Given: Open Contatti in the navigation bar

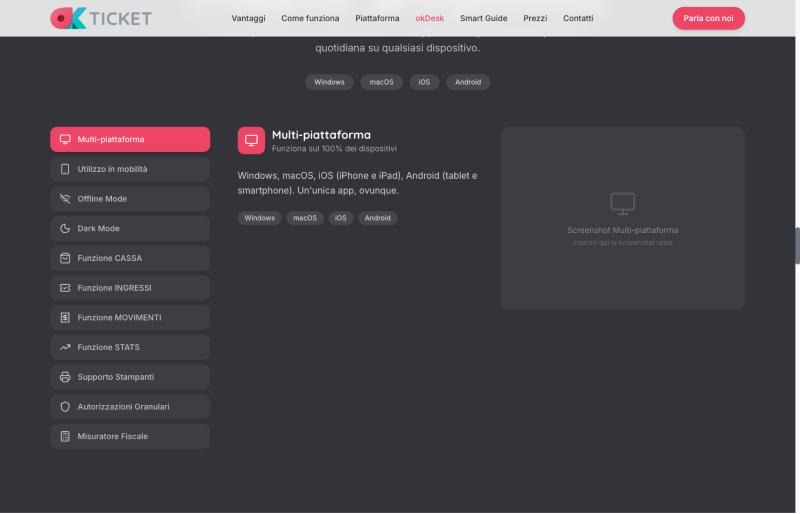Looking at the screenshot, I should tap(578, 18).
